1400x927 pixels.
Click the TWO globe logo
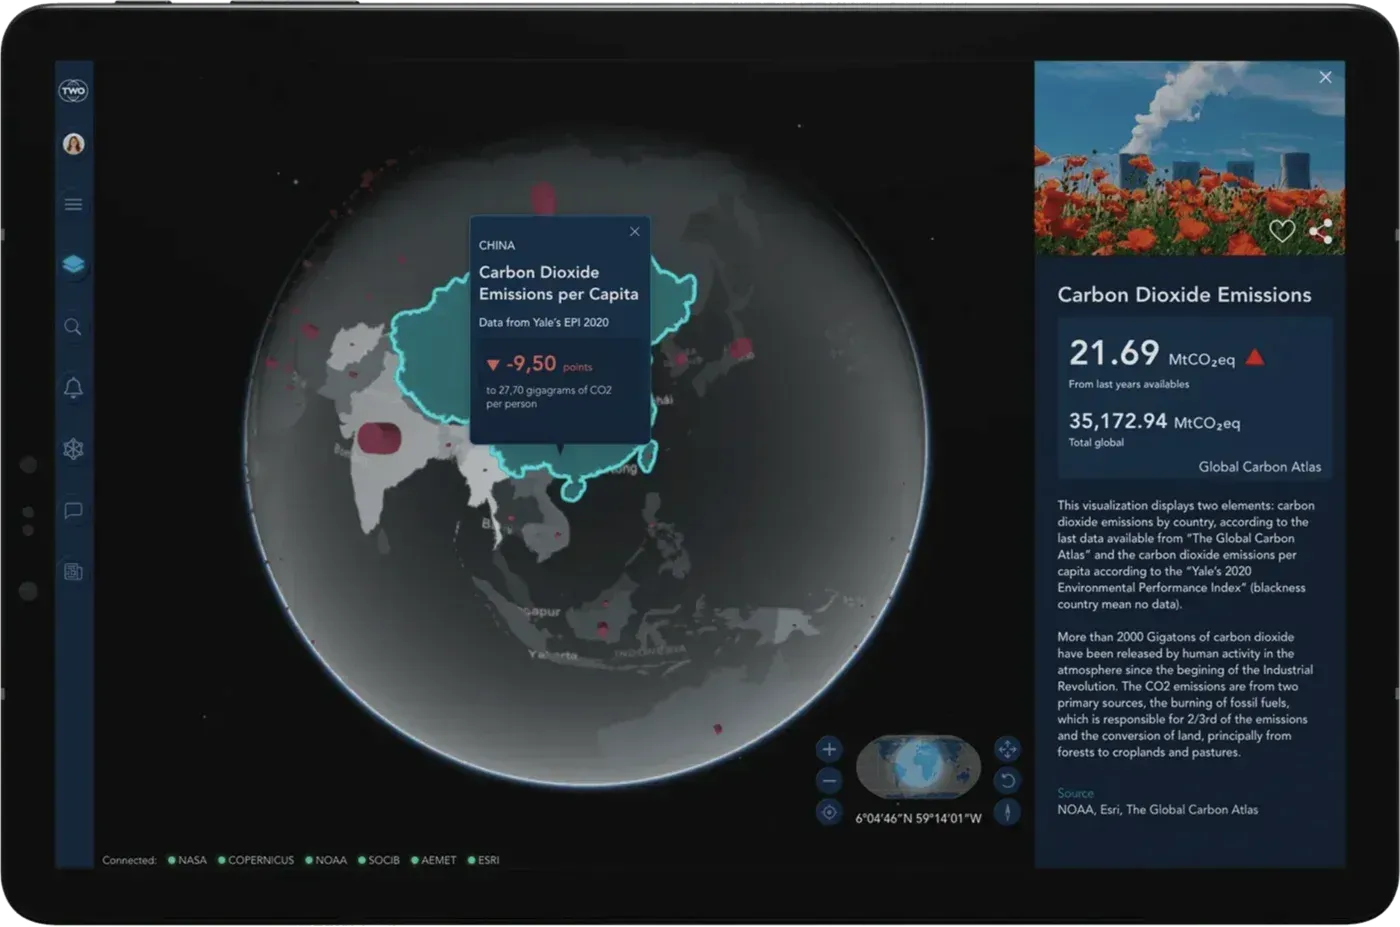pyautogui.click(x=73, y=91)
